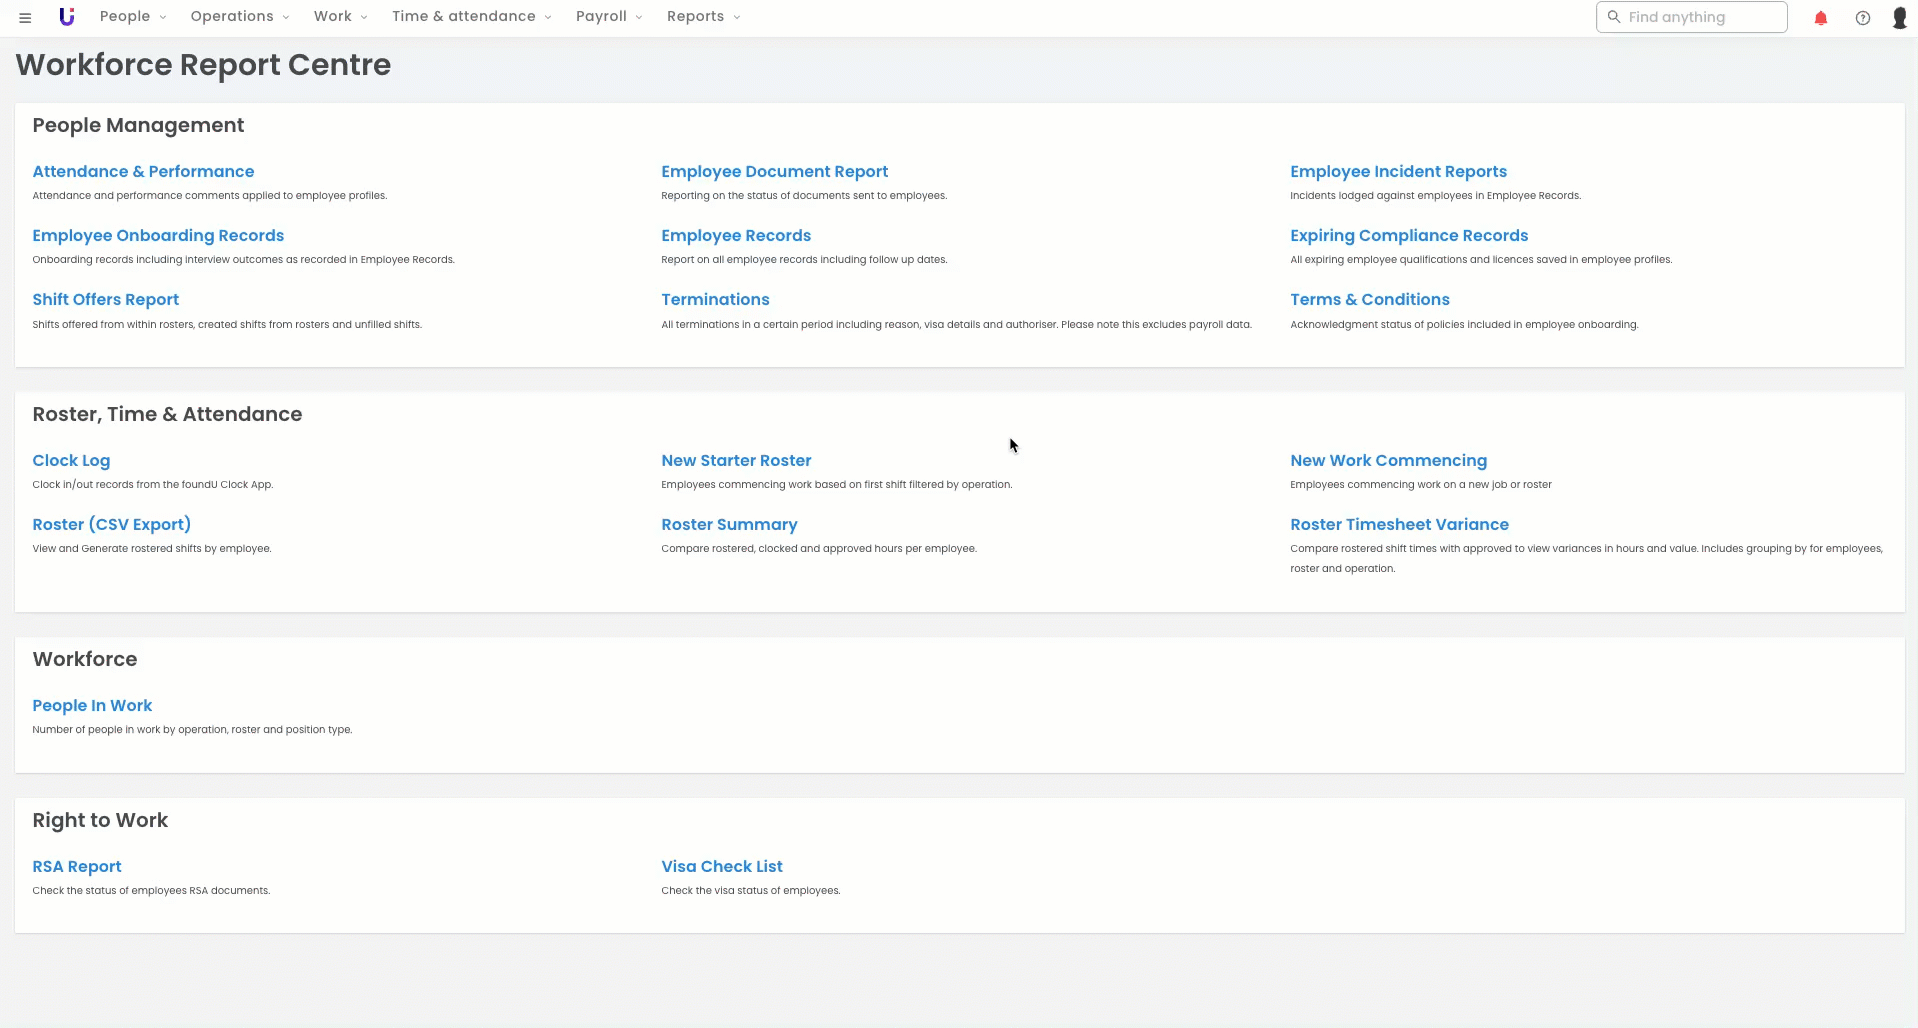Click the foundU logo icon
The width and height of the screenshot is (1918, 1028).
pyautogui.click(x=67, y=17)
